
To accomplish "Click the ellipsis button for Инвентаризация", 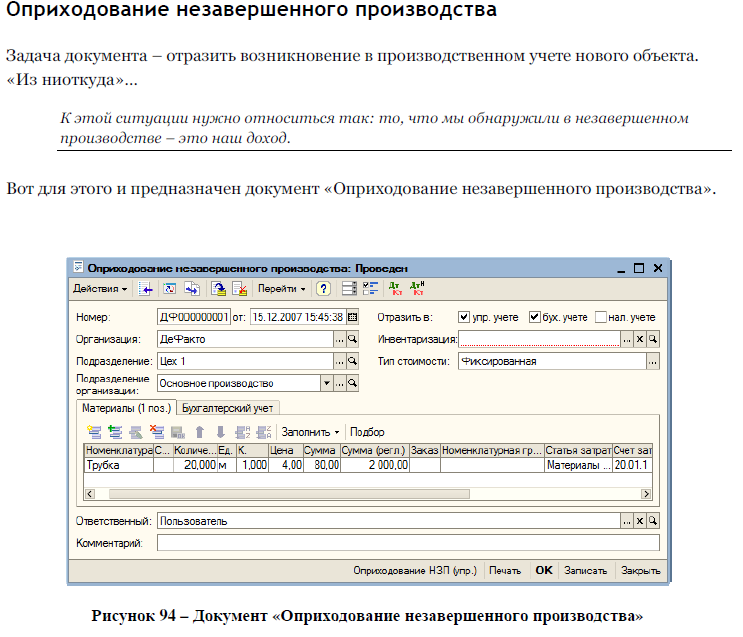I will coord(627,339).
